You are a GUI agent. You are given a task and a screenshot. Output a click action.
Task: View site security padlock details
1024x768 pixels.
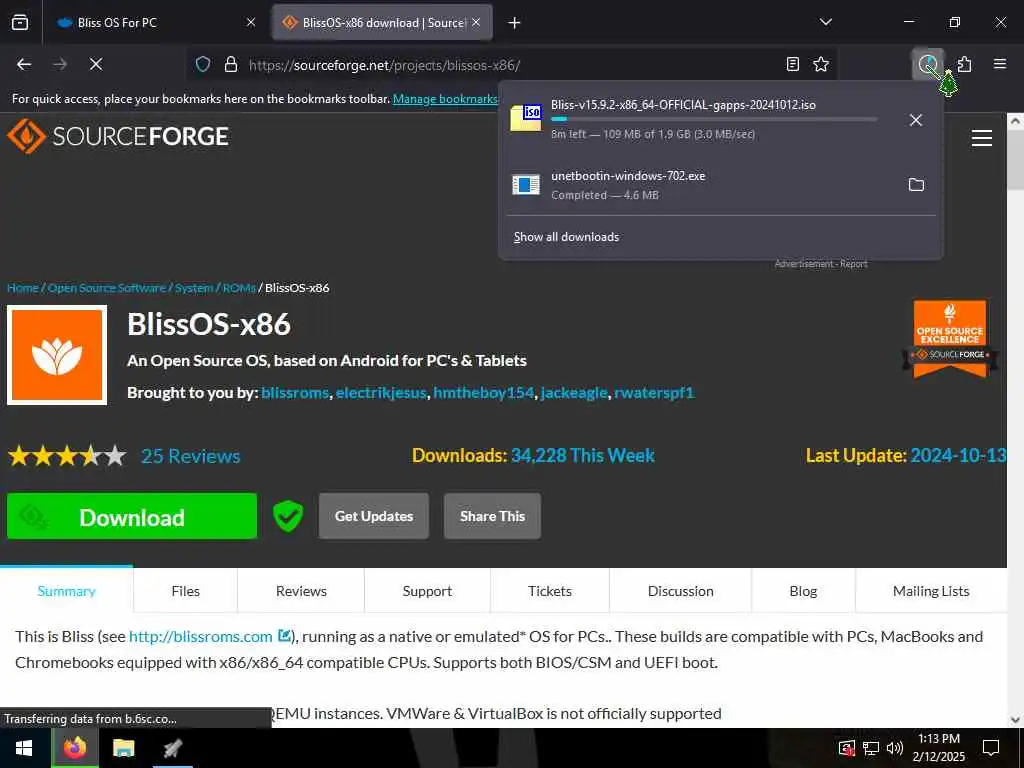(231, 65)
